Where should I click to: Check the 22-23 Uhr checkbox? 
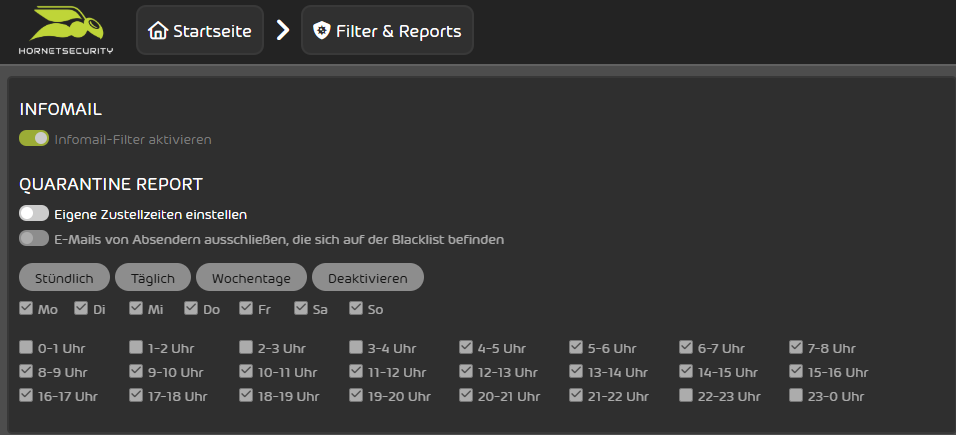[x=686, y=395]
